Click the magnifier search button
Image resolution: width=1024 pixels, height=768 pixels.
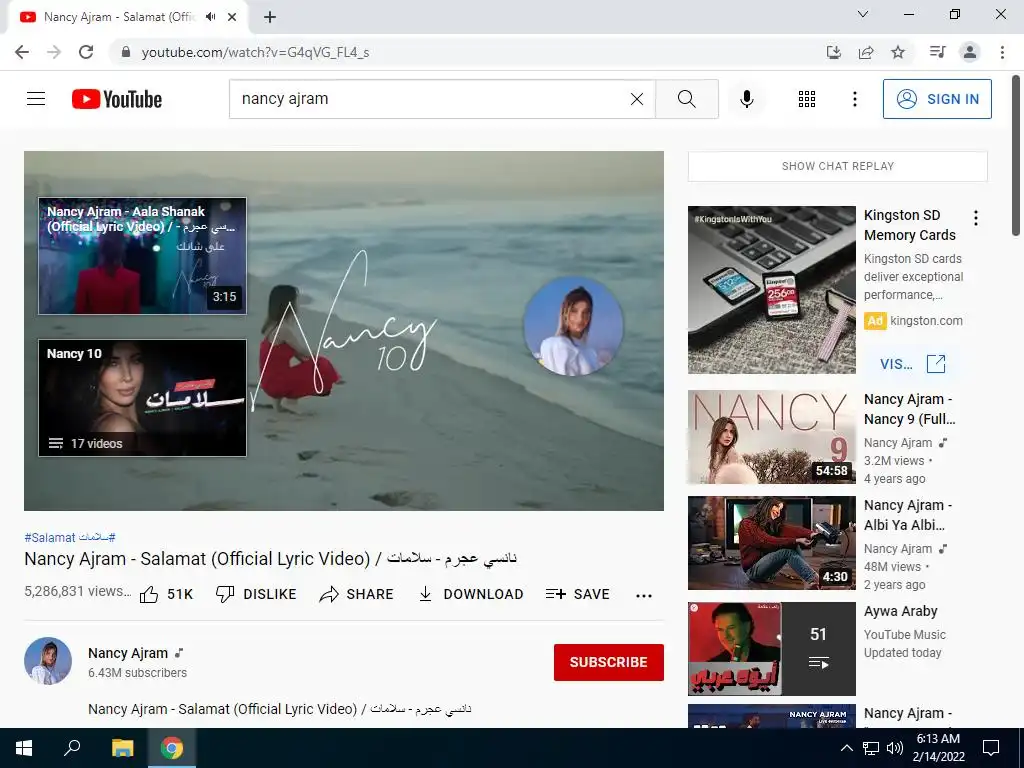686,99
